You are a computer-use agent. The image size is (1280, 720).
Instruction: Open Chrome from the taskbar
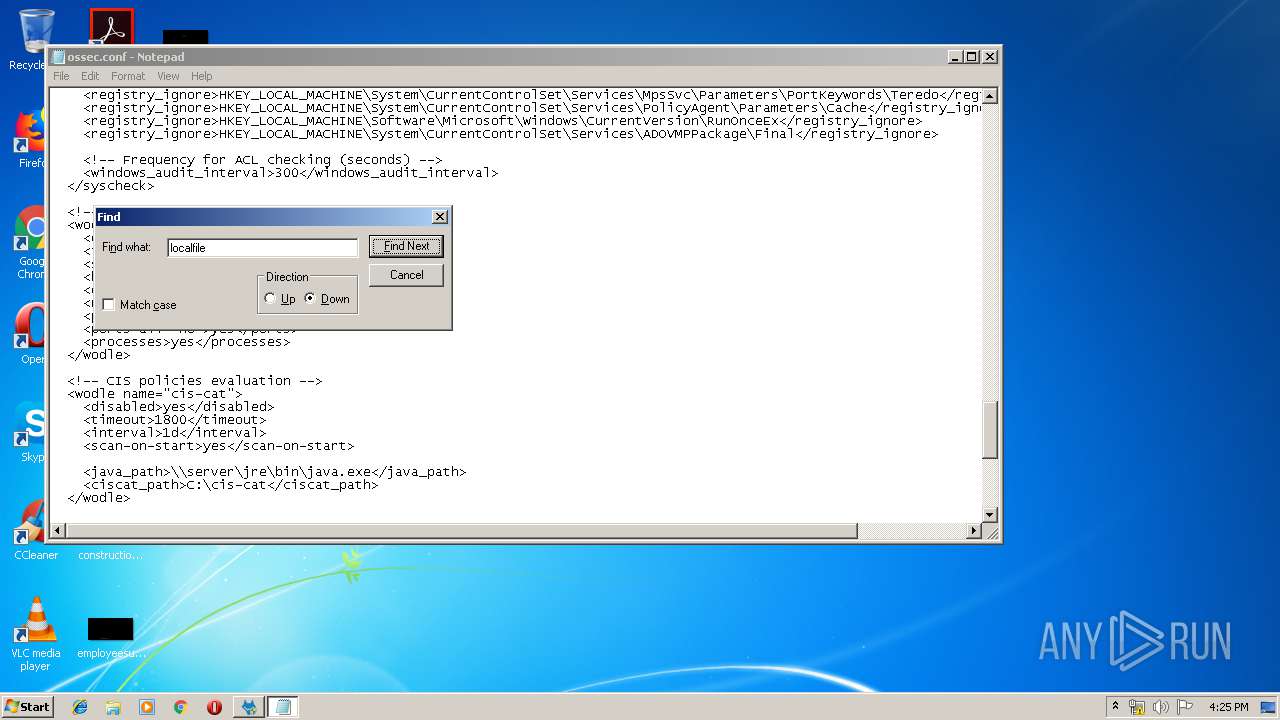click(180, 707)
